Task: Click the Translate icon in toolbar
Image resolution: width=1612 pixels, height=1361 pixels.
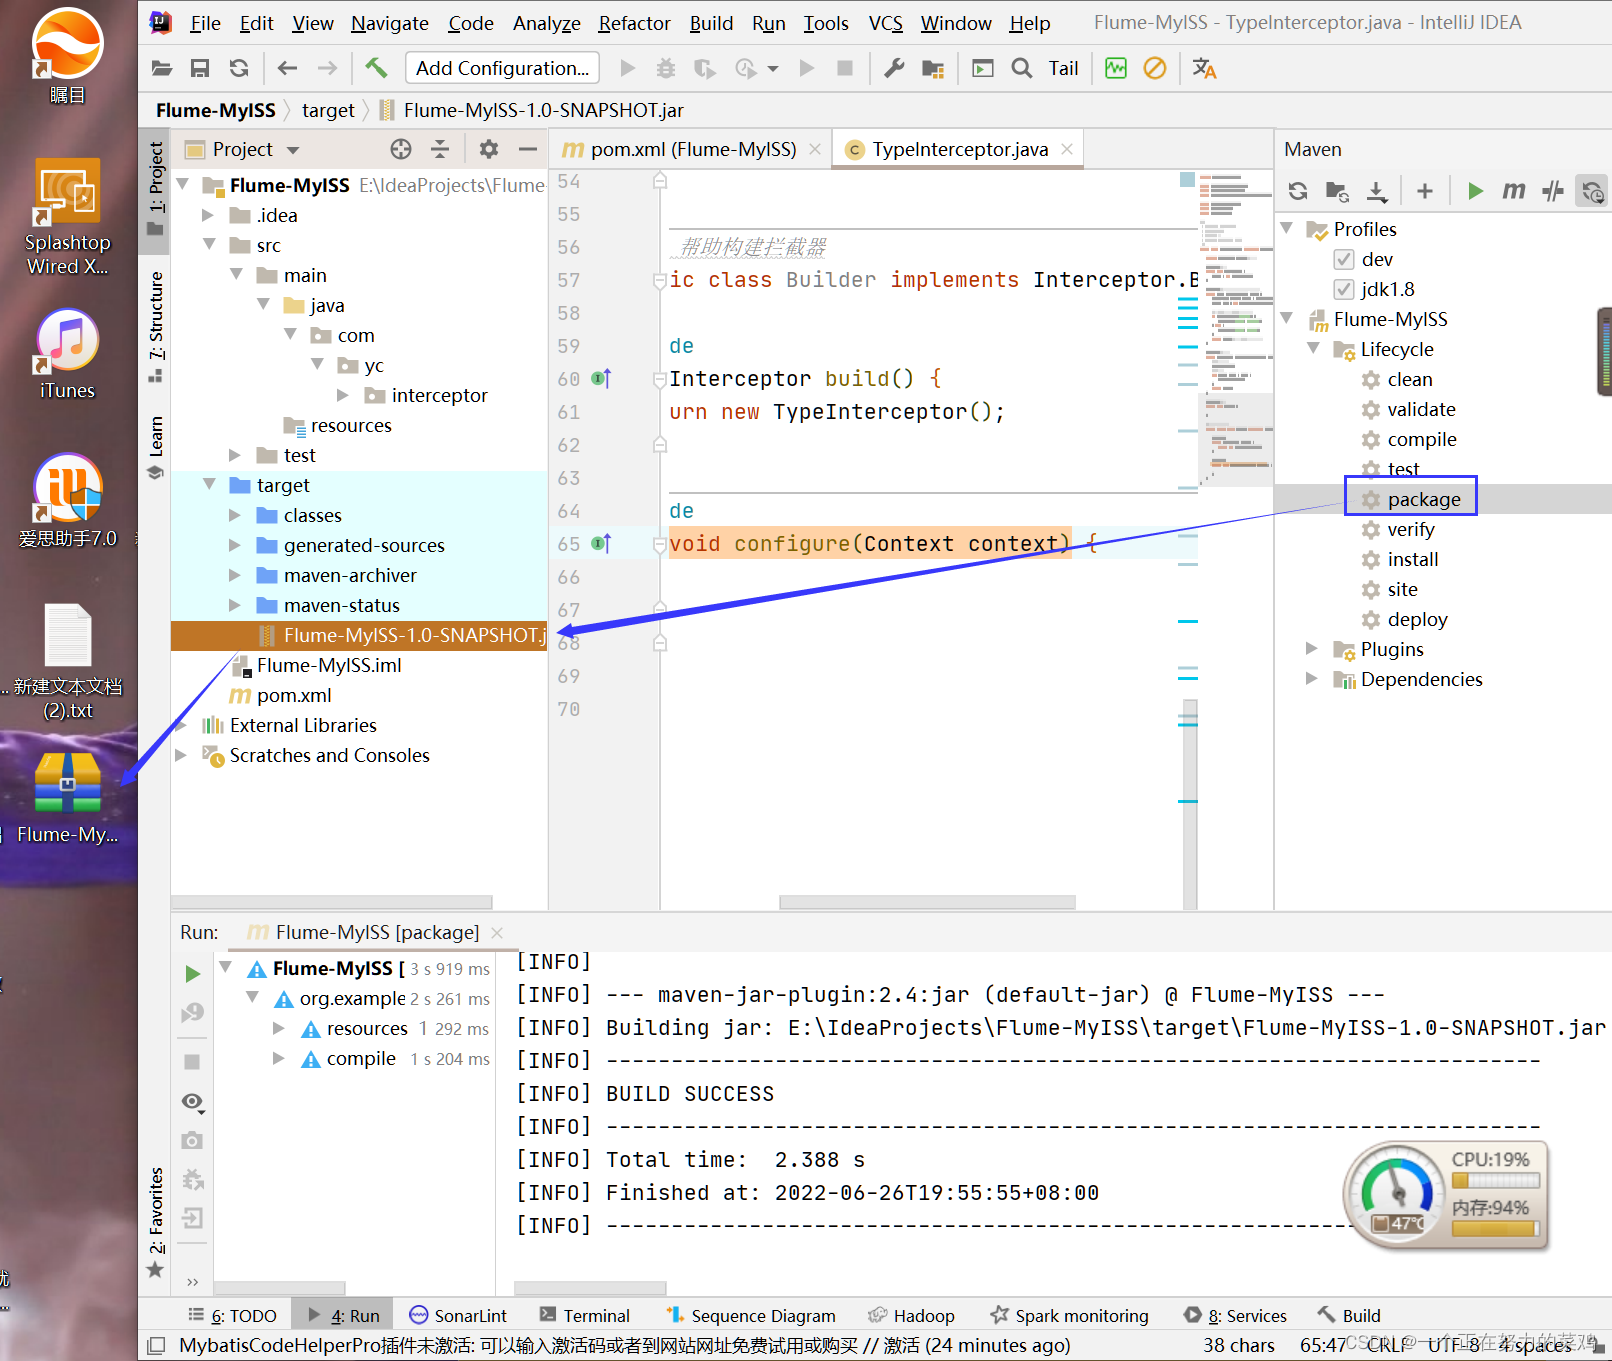Action: (x=1204, y=68)
